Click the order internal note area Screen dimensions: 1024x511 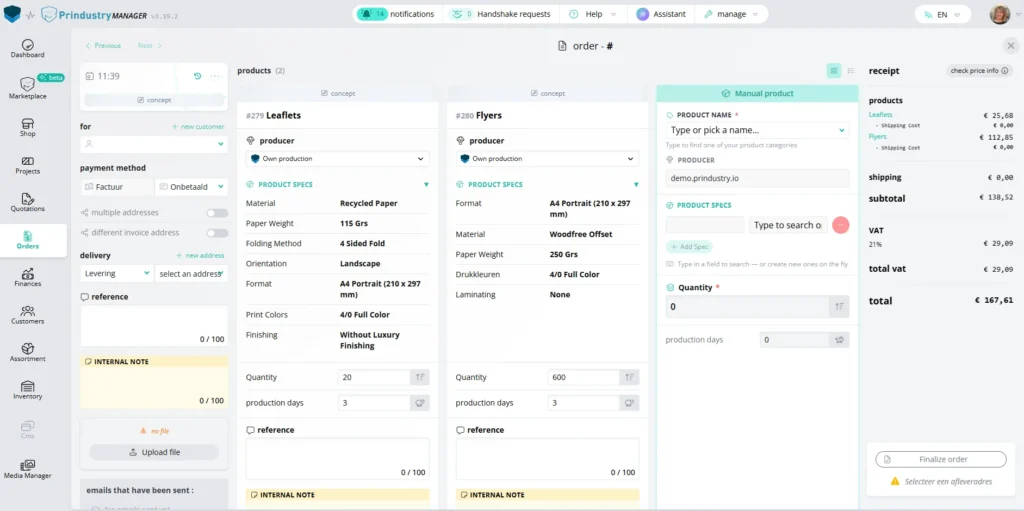(154, 387)
